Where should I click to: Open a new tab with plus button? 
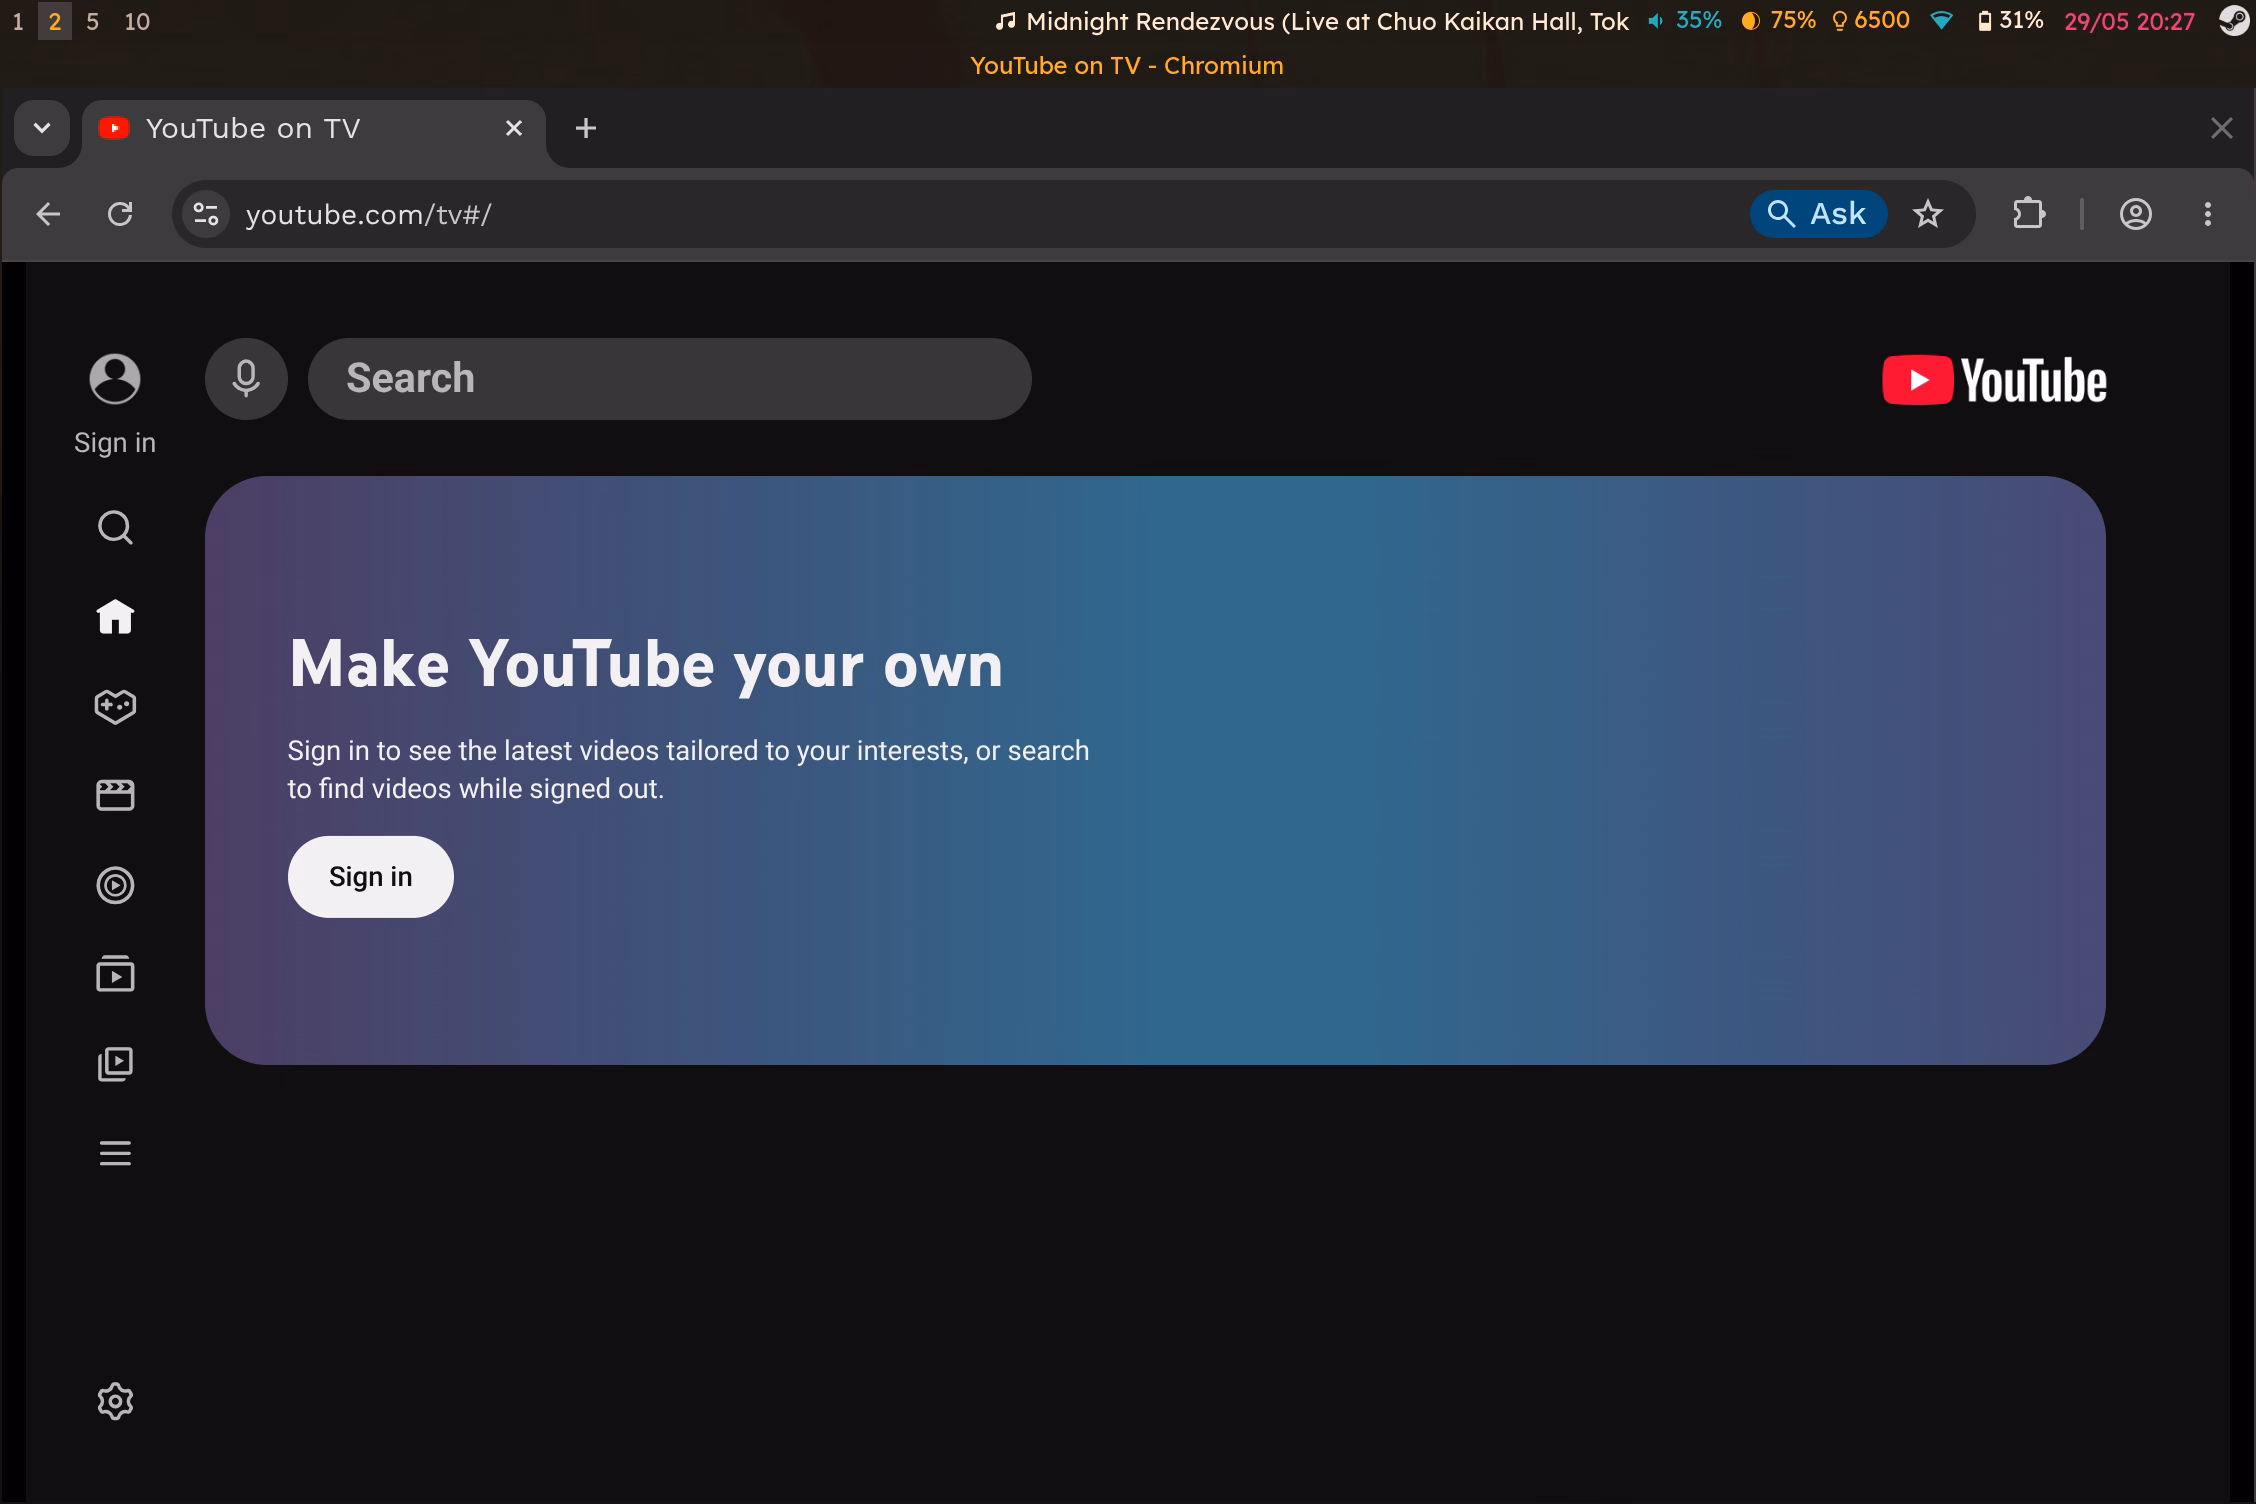click(x=586, y=128)
